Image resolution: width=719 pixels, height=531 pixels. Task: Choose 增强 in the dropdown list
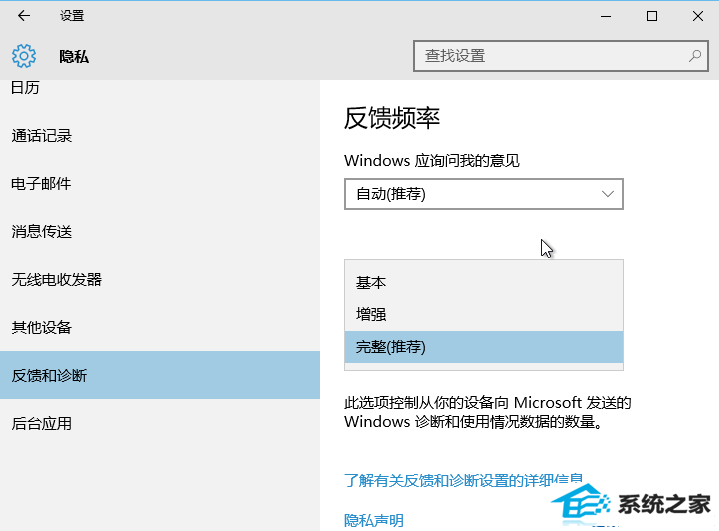484,315
